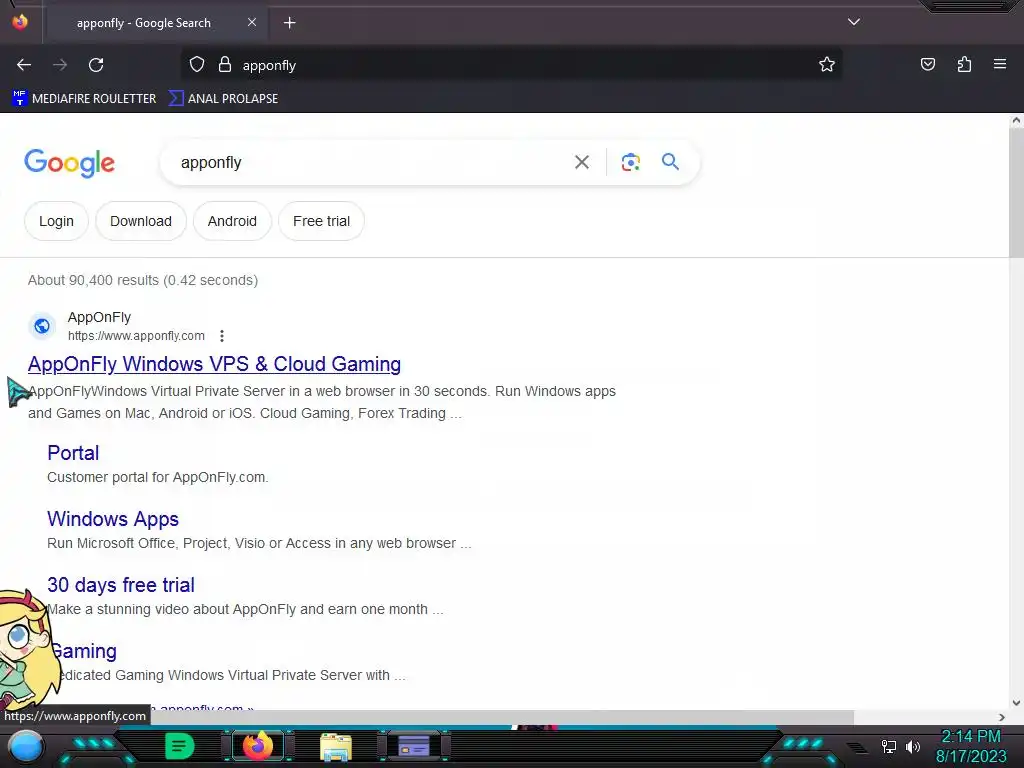The height and width of the screenshot is (768, 1024).
Task: Open more options dots beside apponfly.com URL
Action: tap(222, 336)
